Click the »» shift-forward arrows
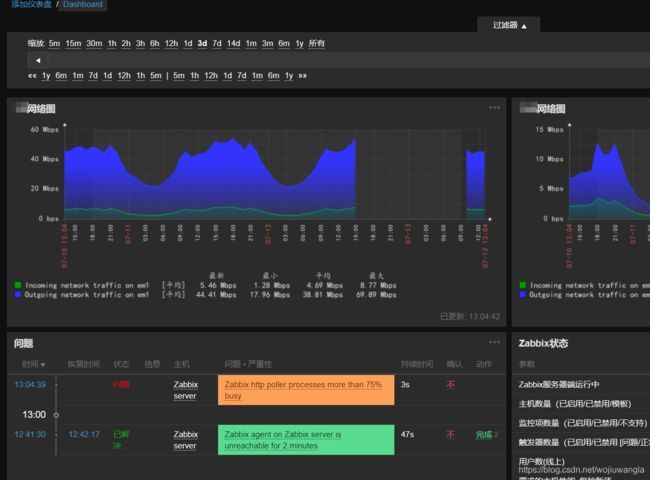This screenshot has height=480, width=650. (302, 76)
